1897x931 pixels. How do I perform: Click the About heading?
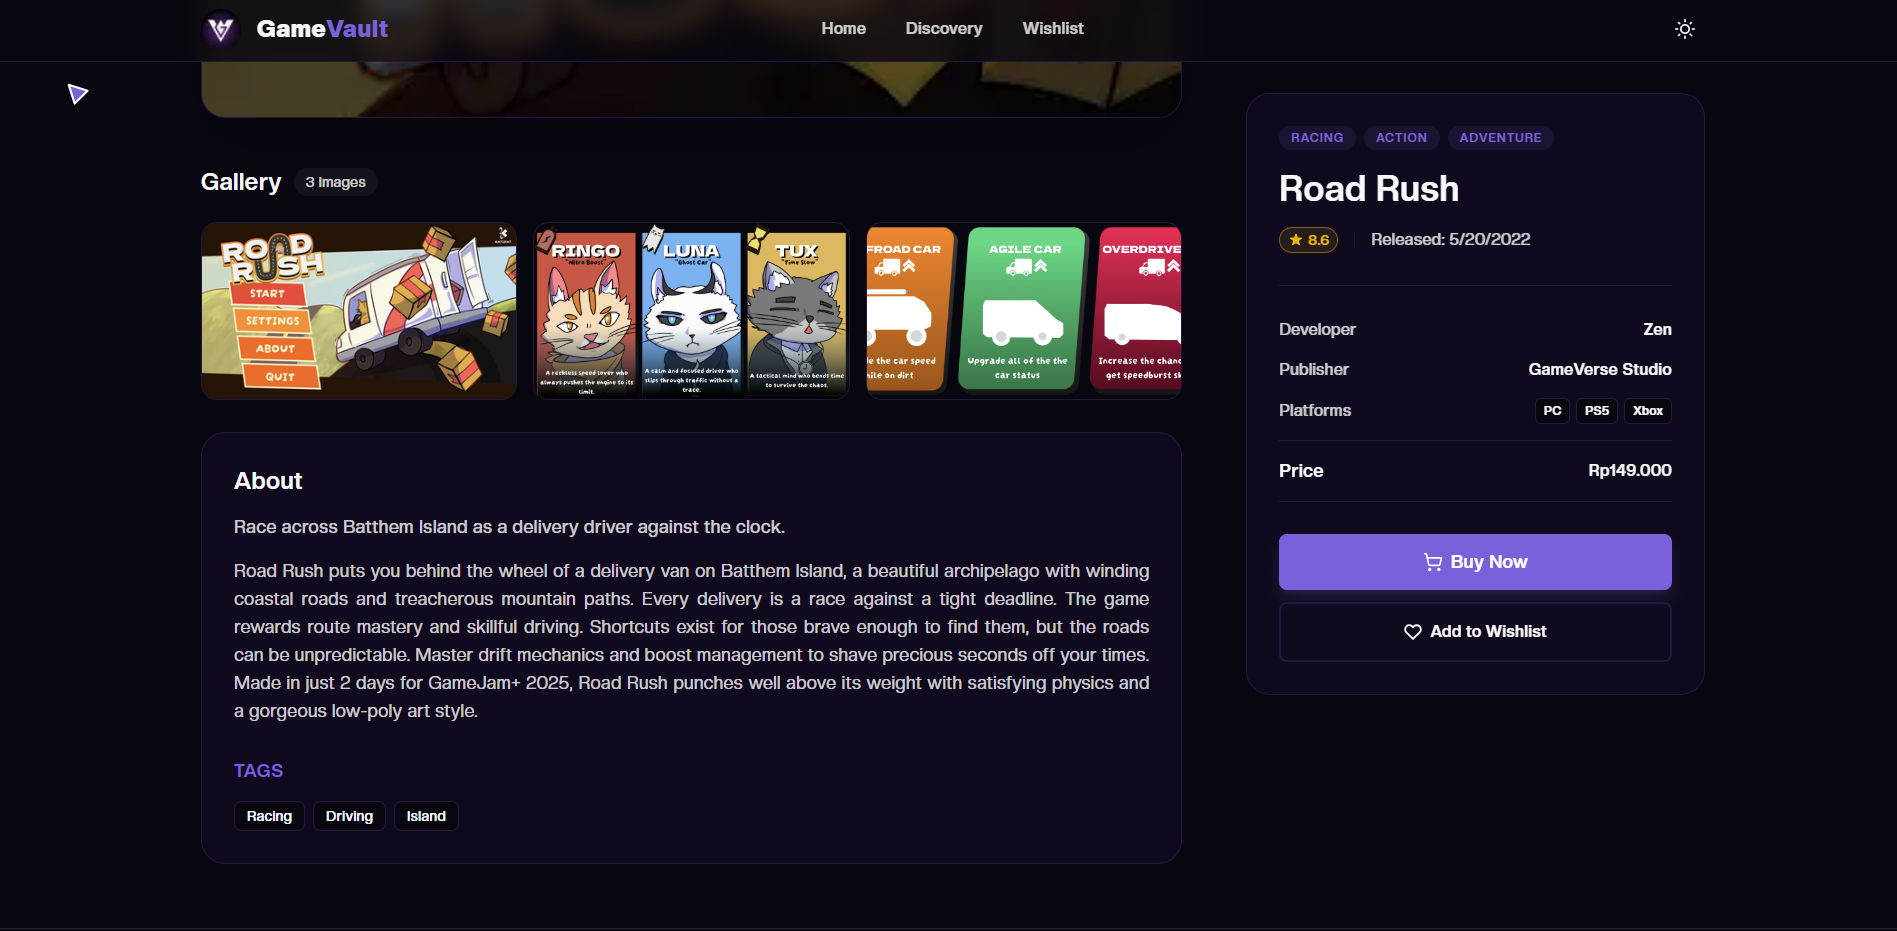click(x=268, y=481)
